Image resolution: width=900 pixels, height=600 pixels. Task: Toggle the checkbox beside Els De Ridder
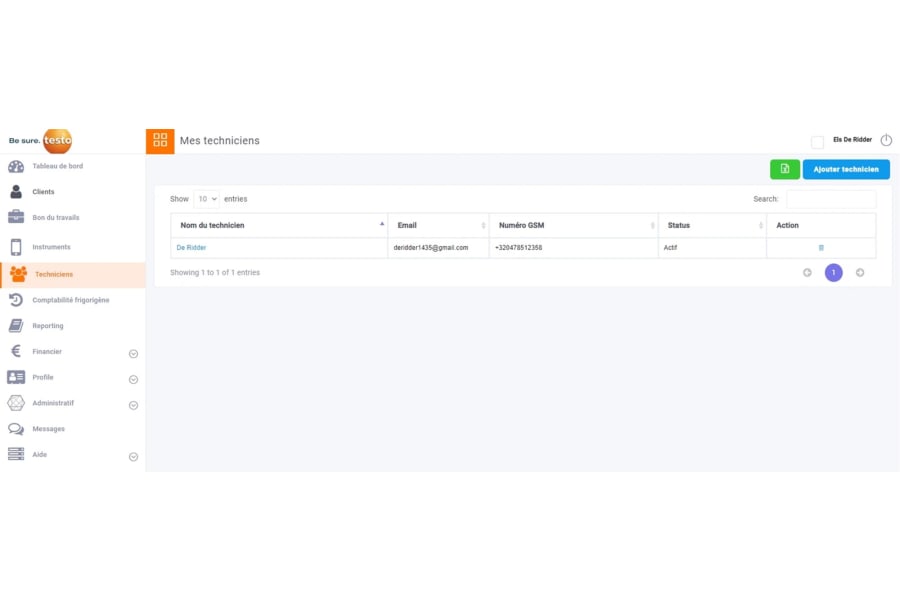(817, 142)
